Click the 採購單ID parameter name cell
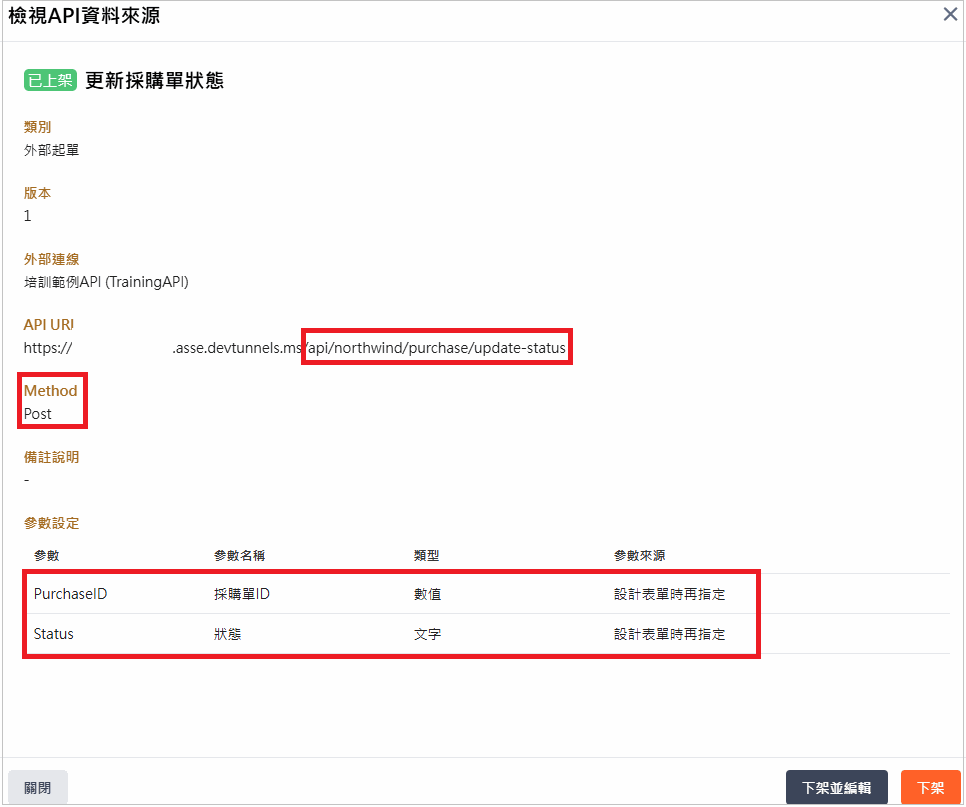The height and width of the screenshot is (807, 966). coord(242,594)
